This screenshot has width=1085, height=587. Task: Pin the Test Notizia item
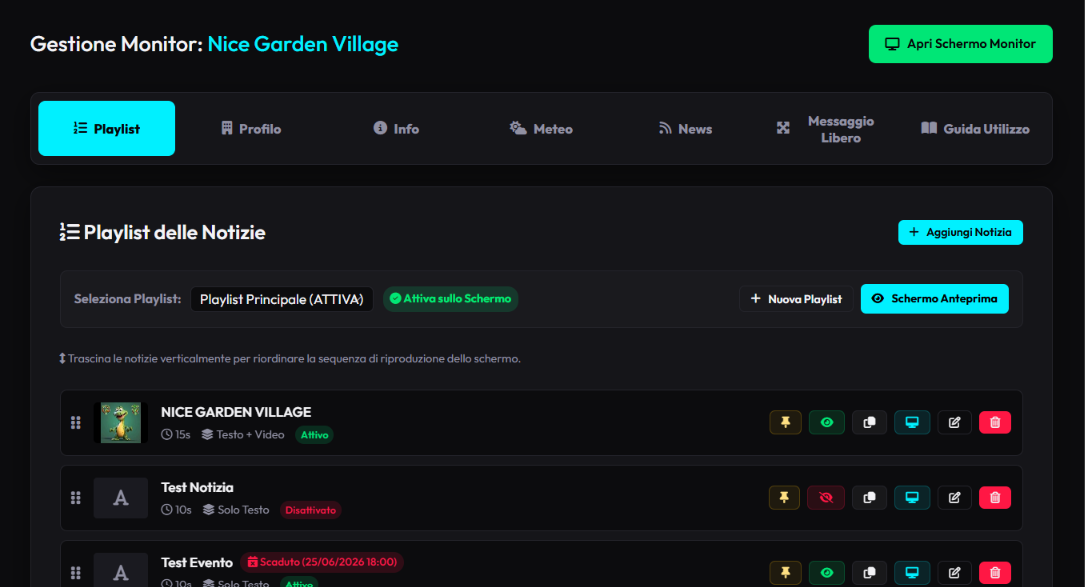(x=785, y=498)
